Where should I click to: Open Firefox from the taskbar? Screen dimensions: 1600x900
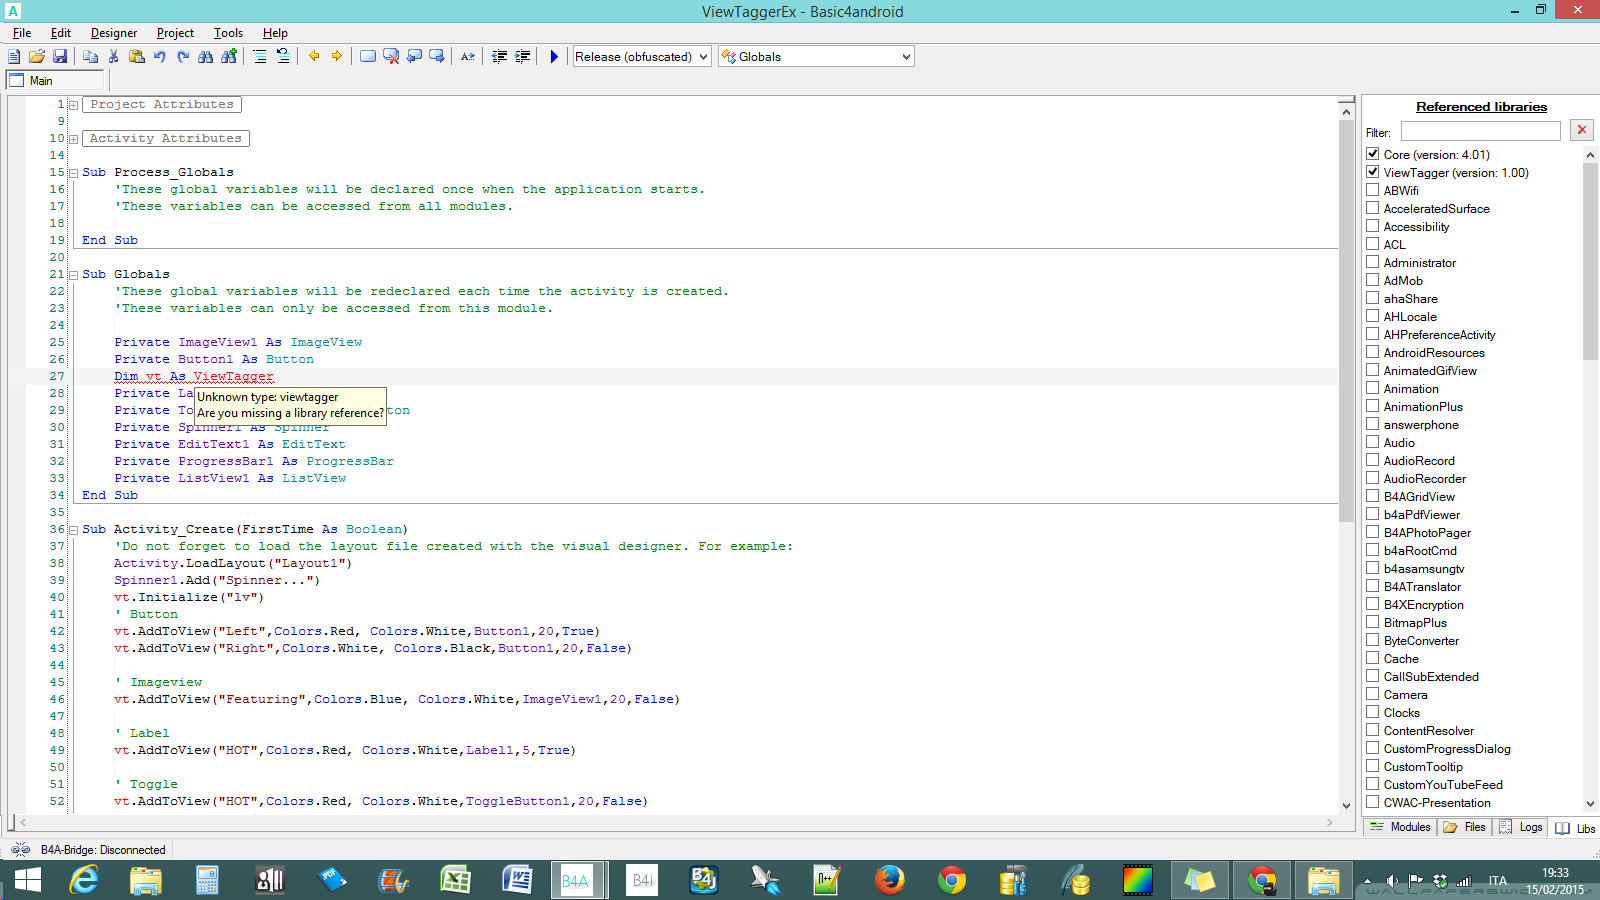(x=890, y=880)
